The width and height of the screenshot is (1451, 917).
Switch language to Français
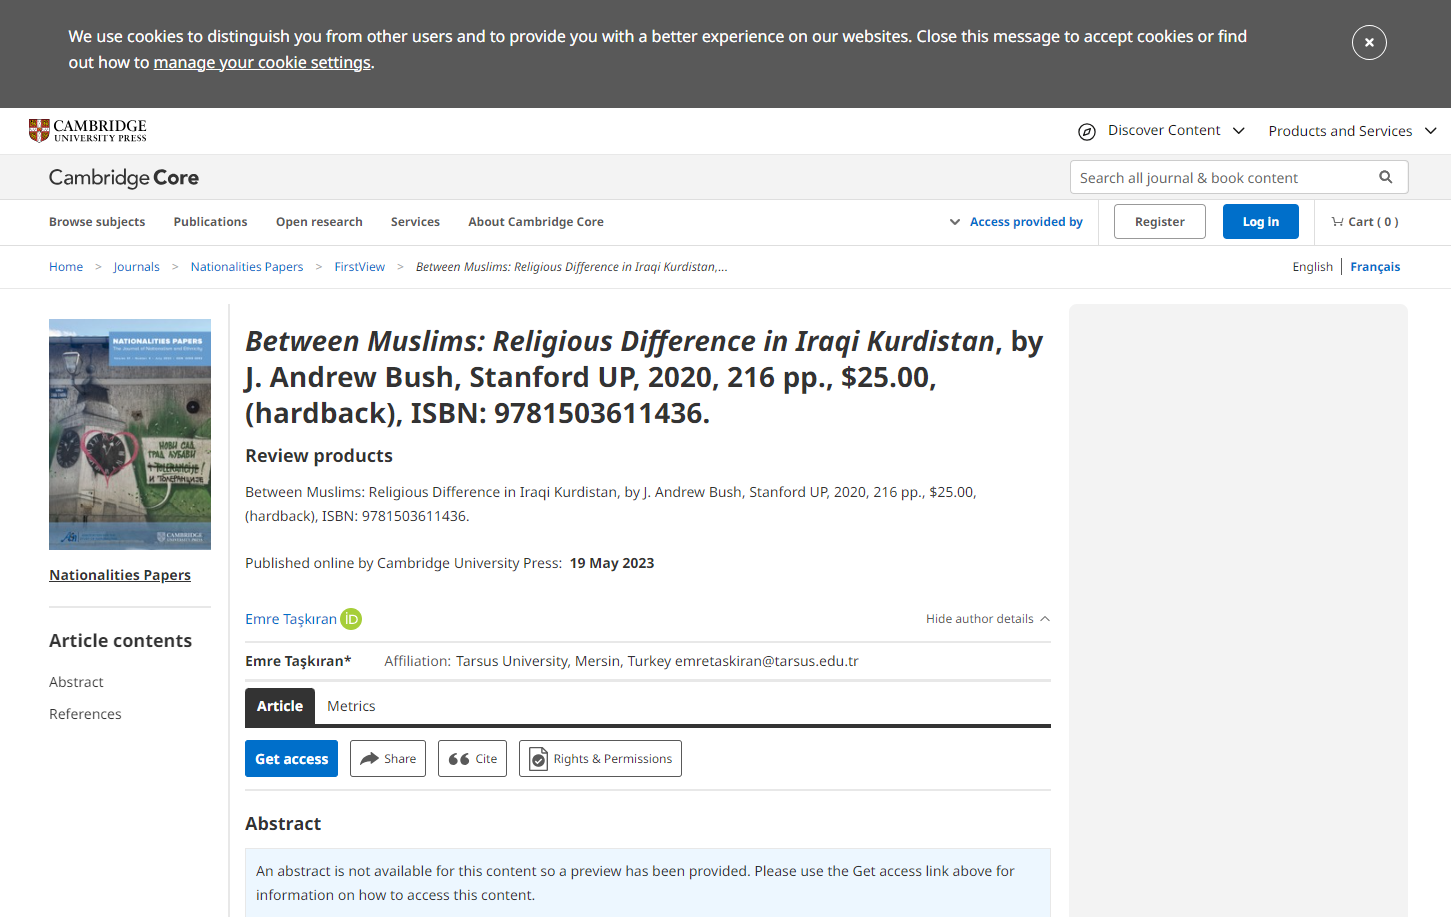pos(1375,267)
